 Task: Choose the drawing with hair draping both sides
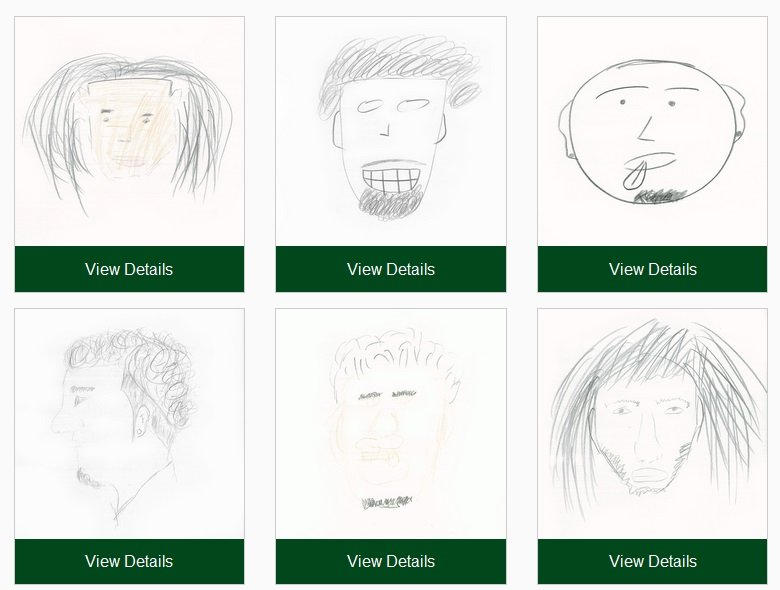[x=129, y=131]
